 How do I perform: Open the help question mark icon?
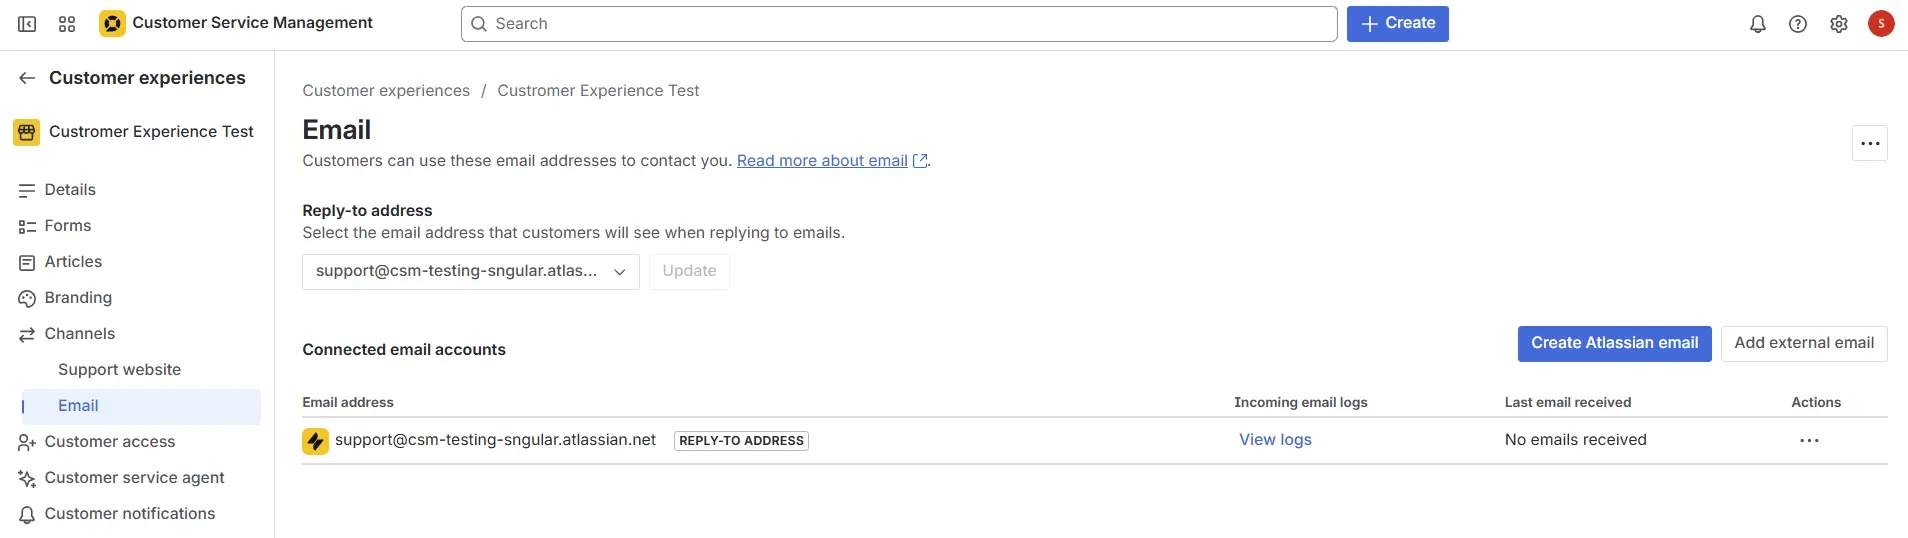pos(1797,24)
